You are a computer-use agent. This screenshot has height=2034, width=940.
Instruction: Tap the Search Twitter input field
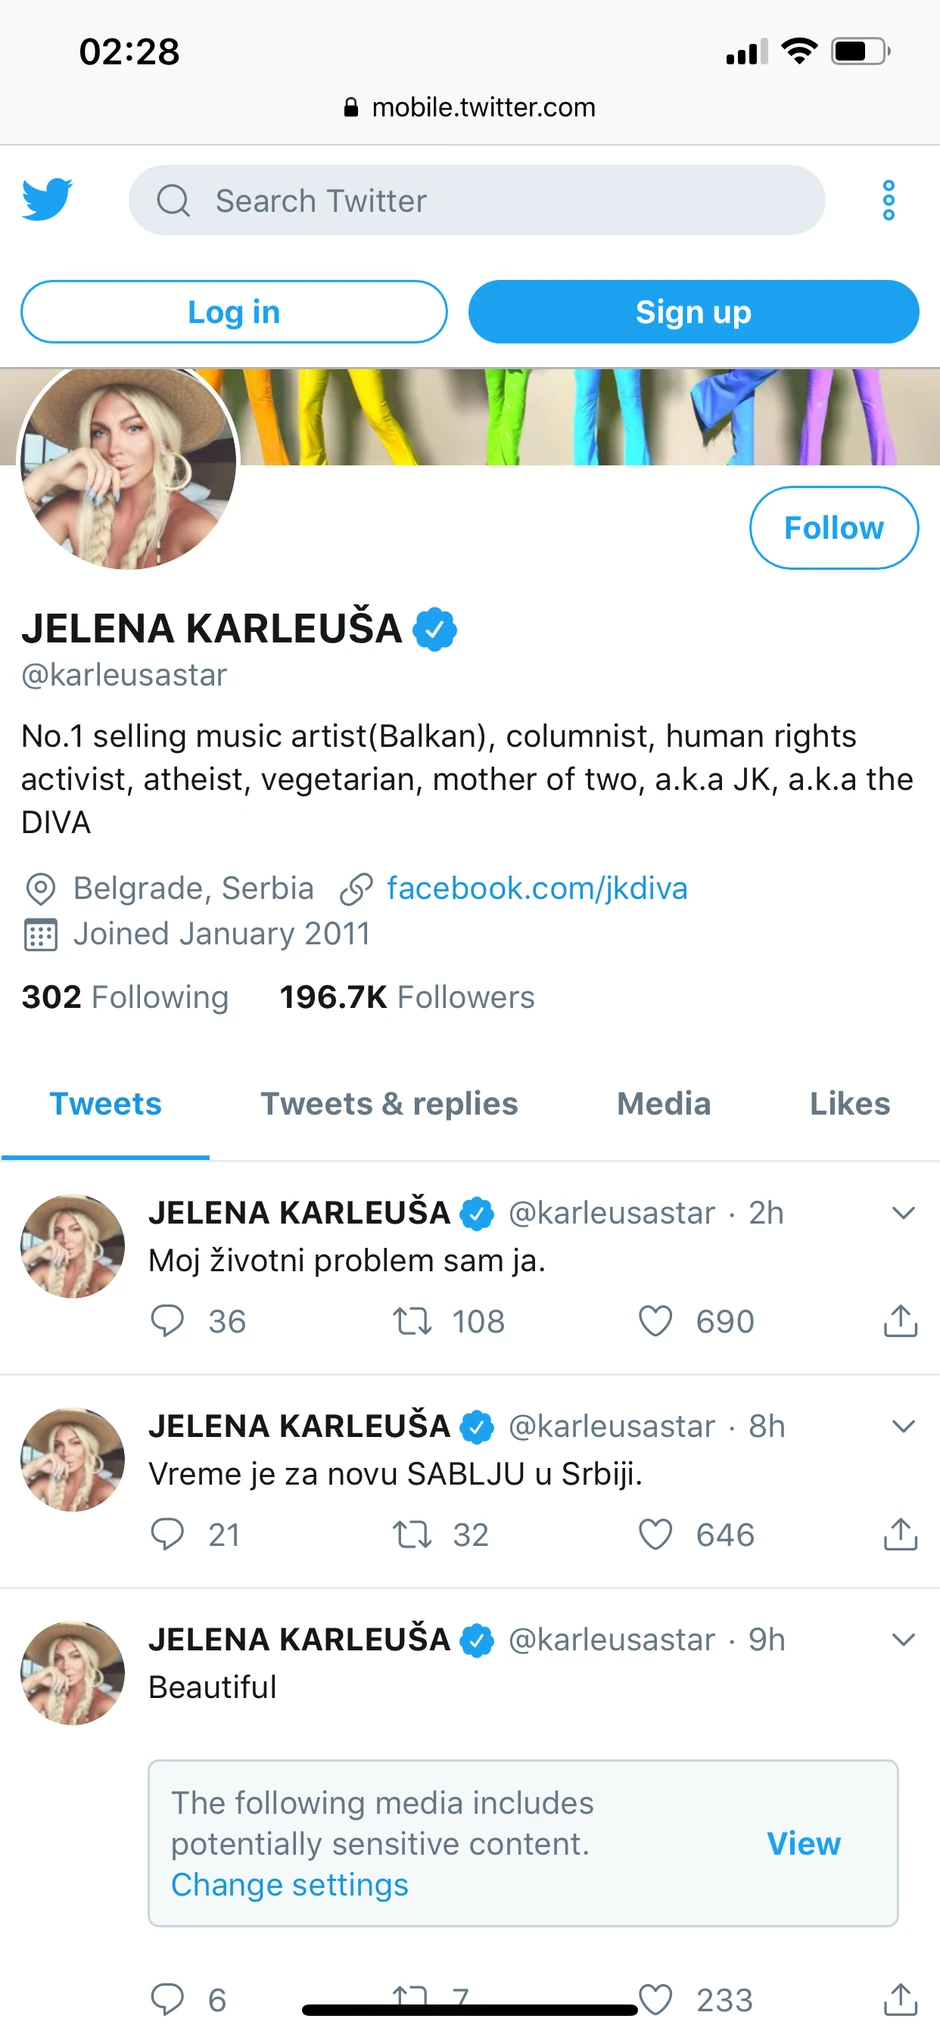click(x=476, y=200)
